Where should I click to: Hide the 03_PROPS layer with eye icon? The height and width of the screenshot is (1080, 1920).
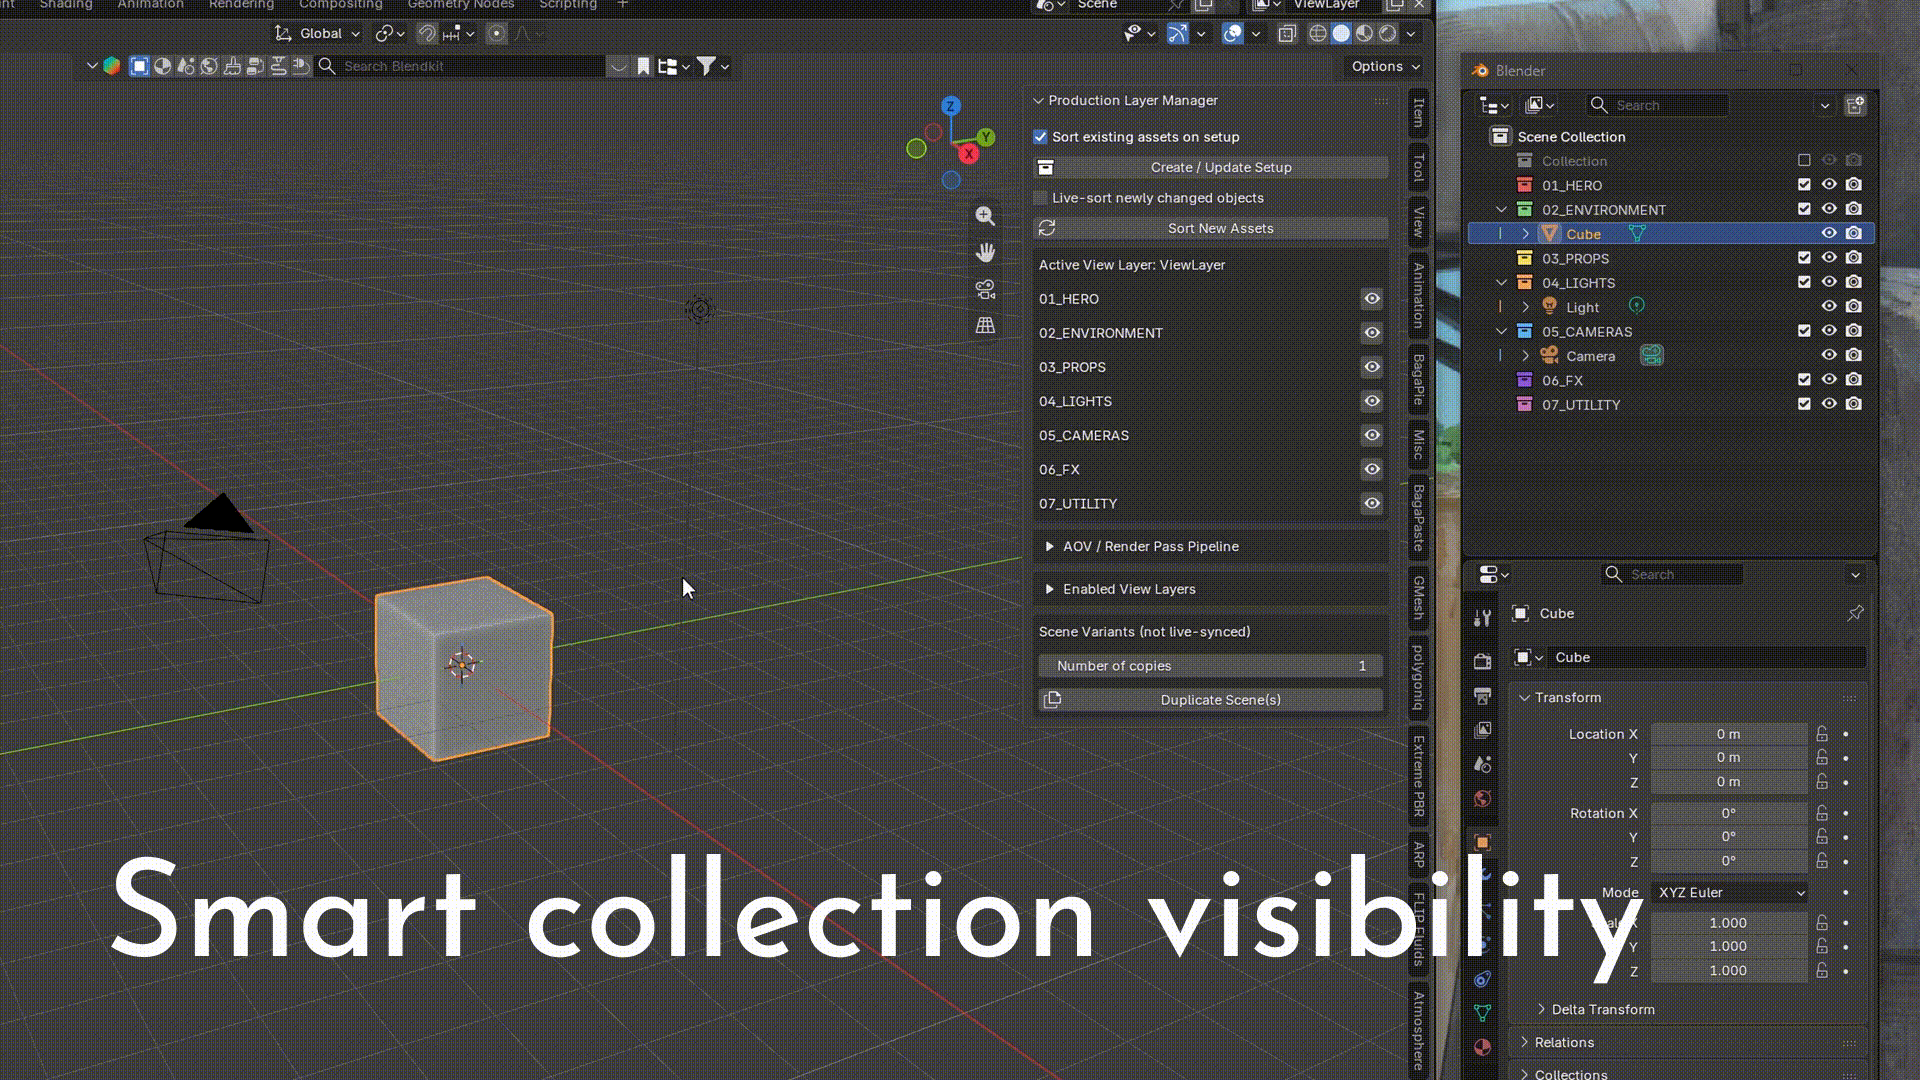click(1372, 367)
